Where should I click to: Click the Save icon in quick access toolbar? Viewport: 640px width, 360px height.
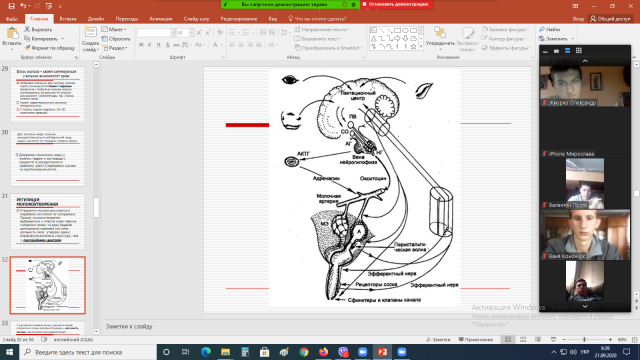(x=11, y=6)
